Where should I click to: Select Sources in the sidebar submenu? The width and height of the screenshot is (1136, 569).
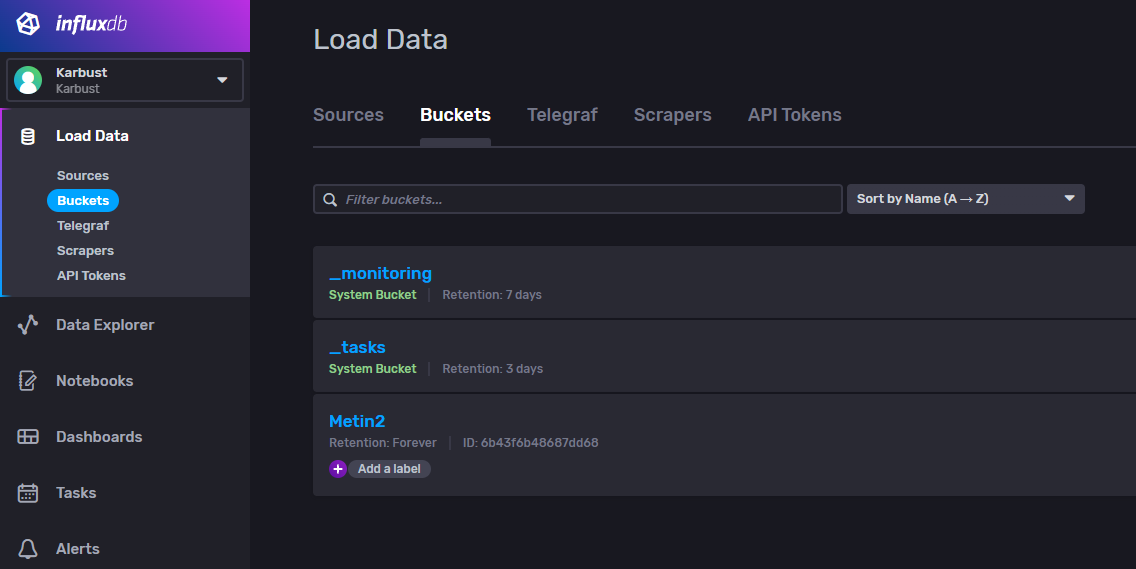click(83, 176)
